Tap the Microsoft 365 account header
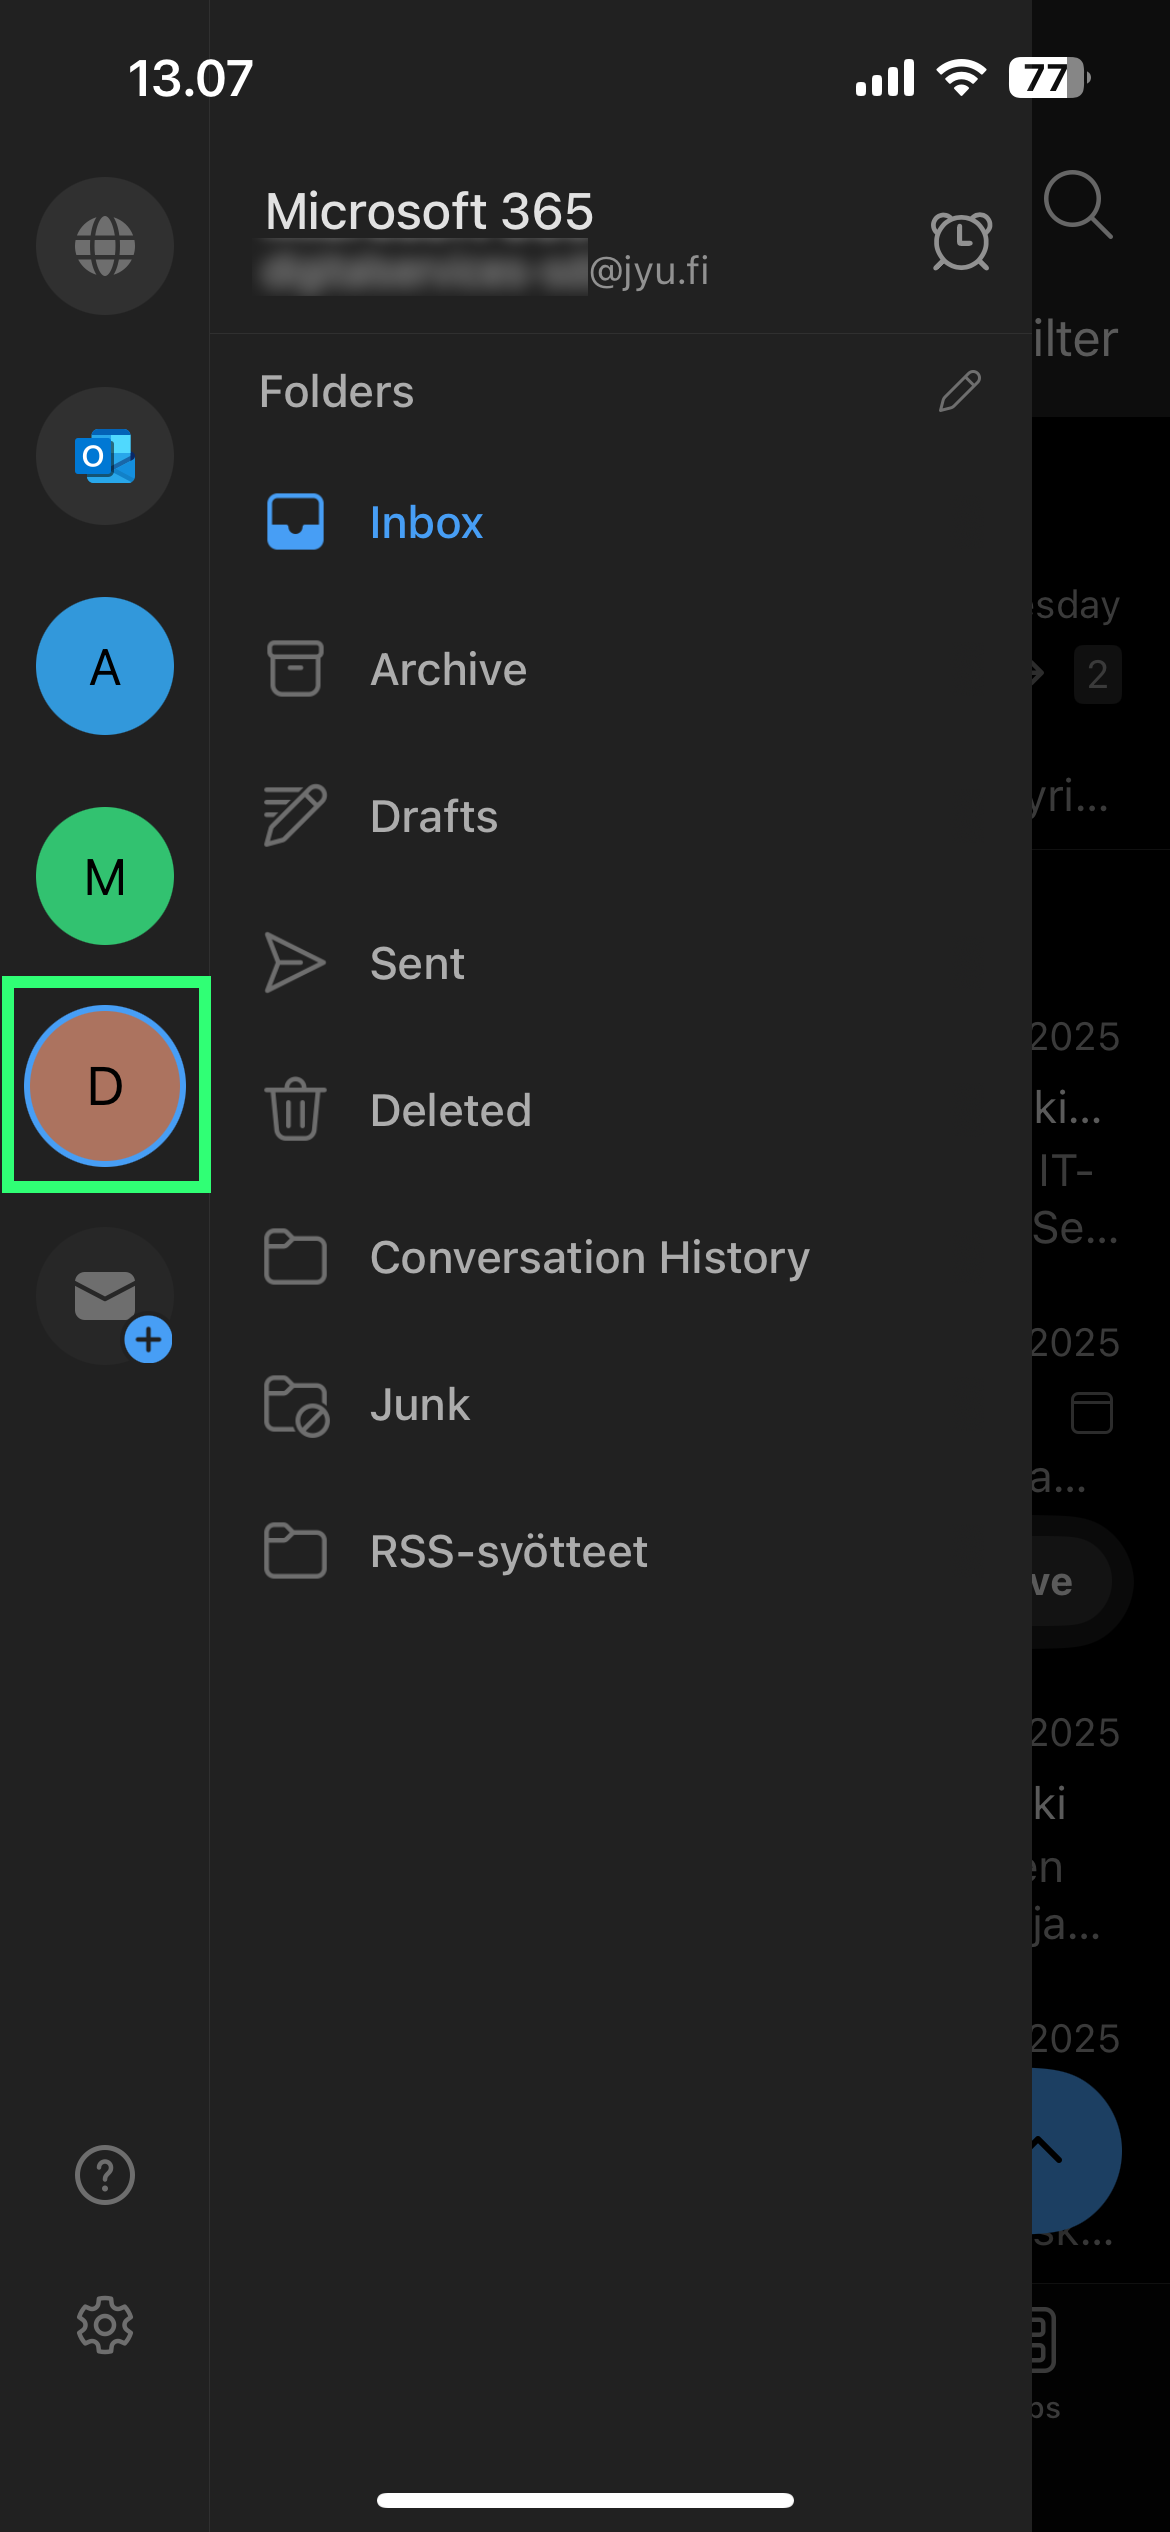This screenshot has width=1170, height=2532. 487,240
